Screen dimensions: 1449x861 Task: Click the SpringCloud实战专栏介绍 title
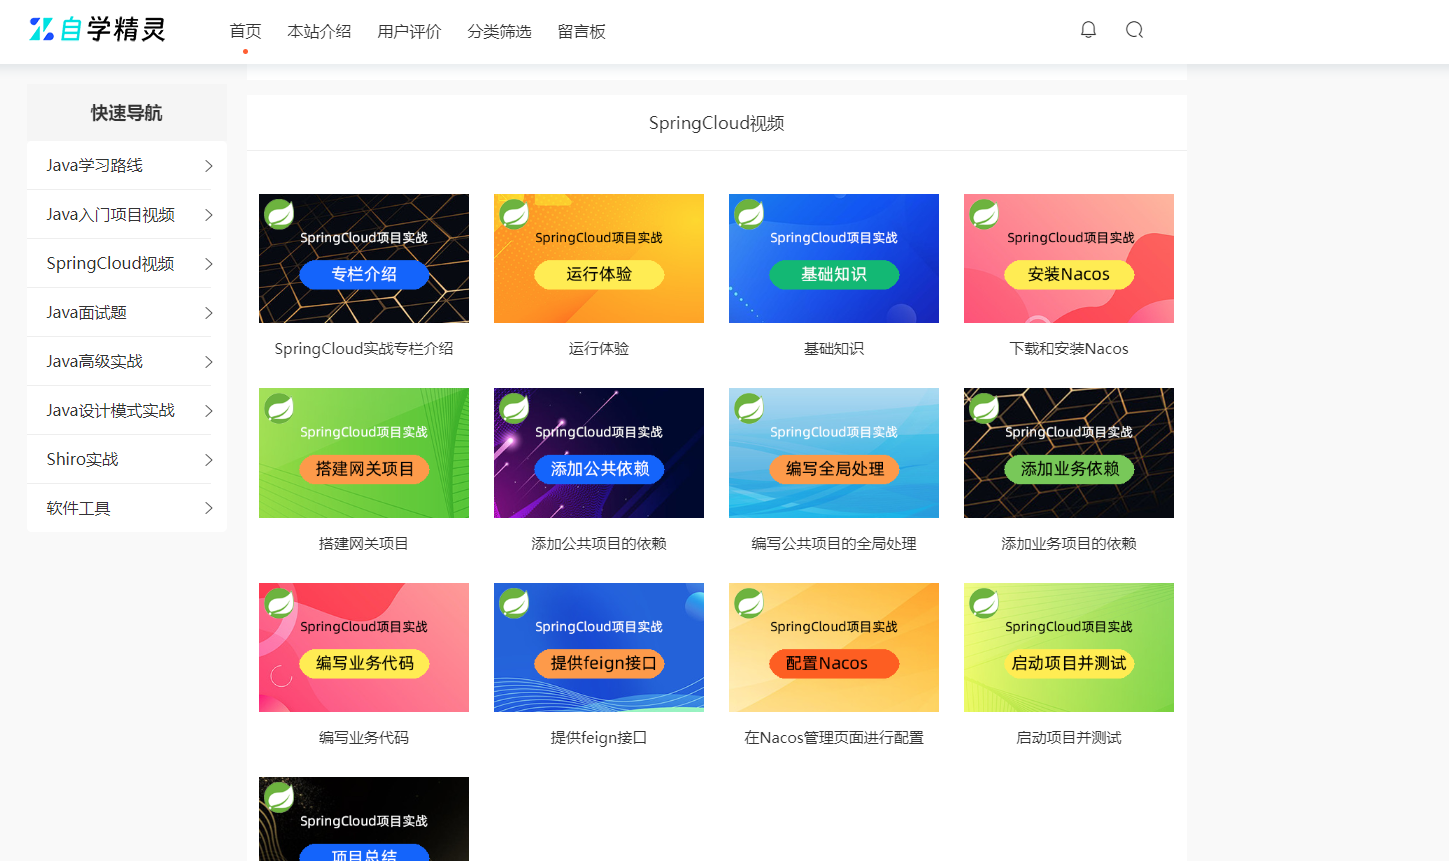pos(364,349)
